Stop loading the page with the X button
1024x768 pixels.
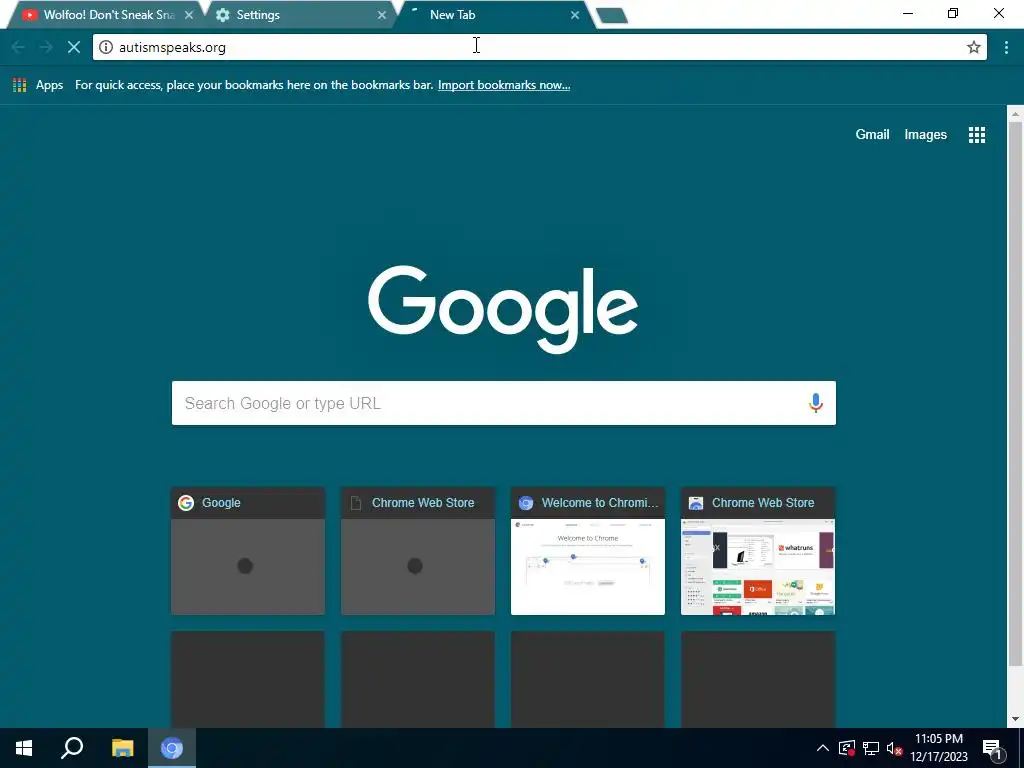(74, 47)
